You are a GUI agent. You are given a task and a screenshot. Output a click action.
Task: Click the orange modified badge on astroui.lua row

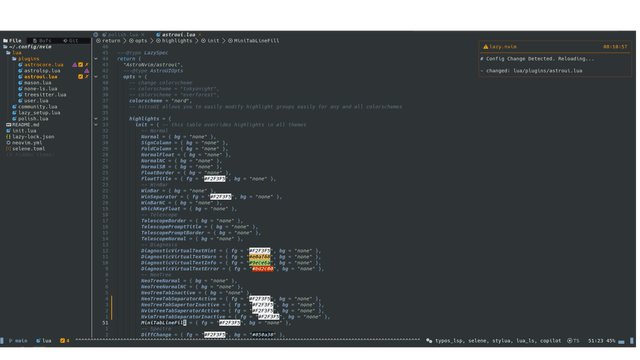click(80, 77)
